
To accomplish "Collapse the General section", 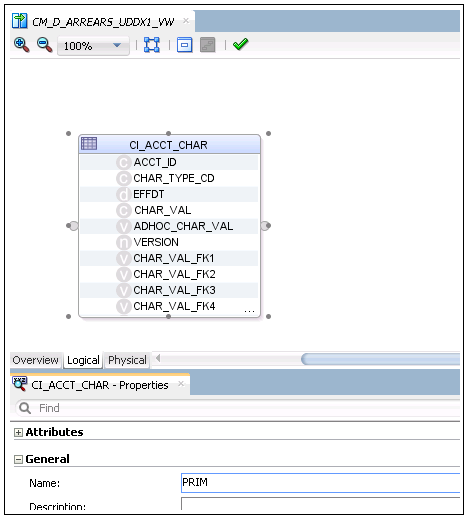I will click(x=18, y=460).
